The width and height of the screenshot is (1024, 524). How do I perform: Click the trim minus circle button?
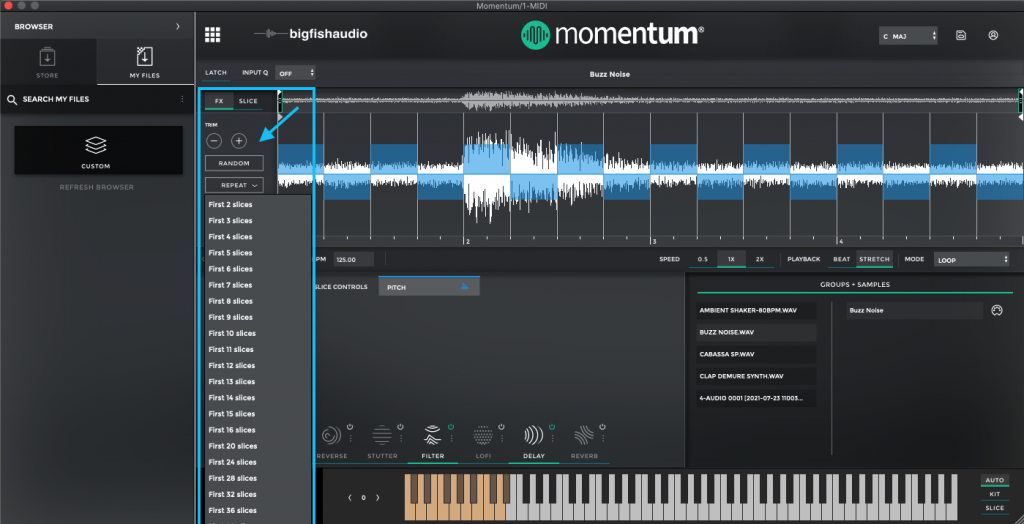[x=214, y=140]
